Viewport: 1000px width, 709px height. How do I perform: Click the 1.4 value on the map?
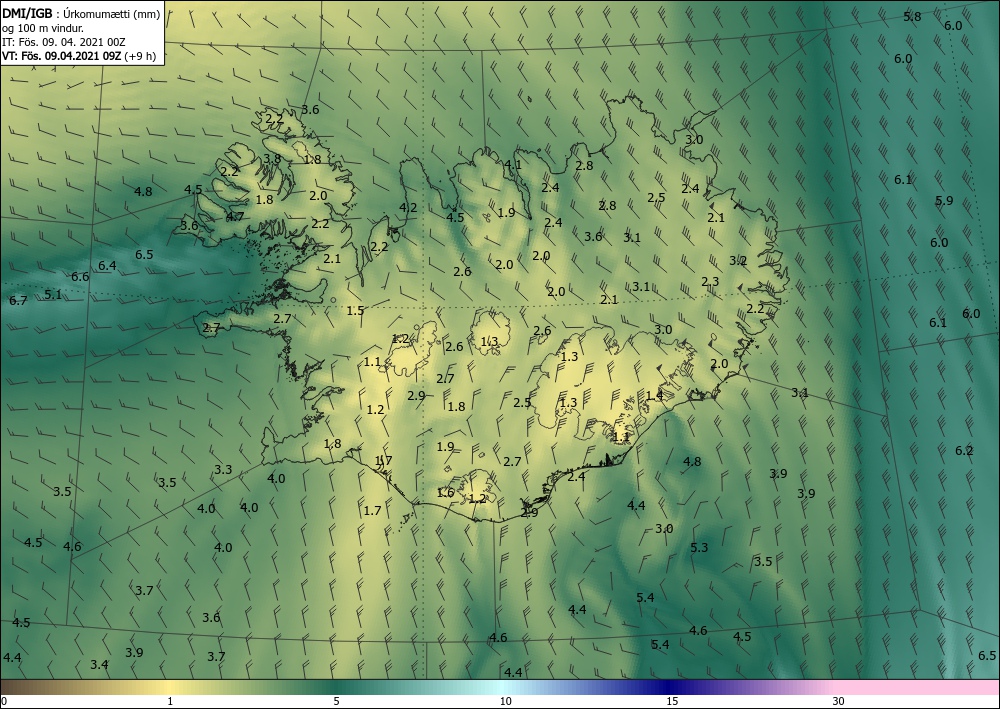pyautogui.click(x=654, y=396)
